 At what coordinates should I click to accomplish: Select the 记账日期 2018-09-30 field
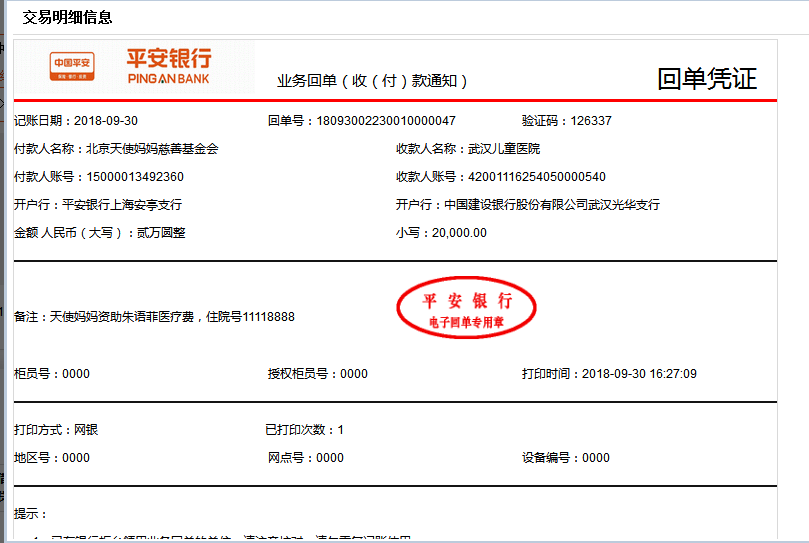[x=76, y=121]
